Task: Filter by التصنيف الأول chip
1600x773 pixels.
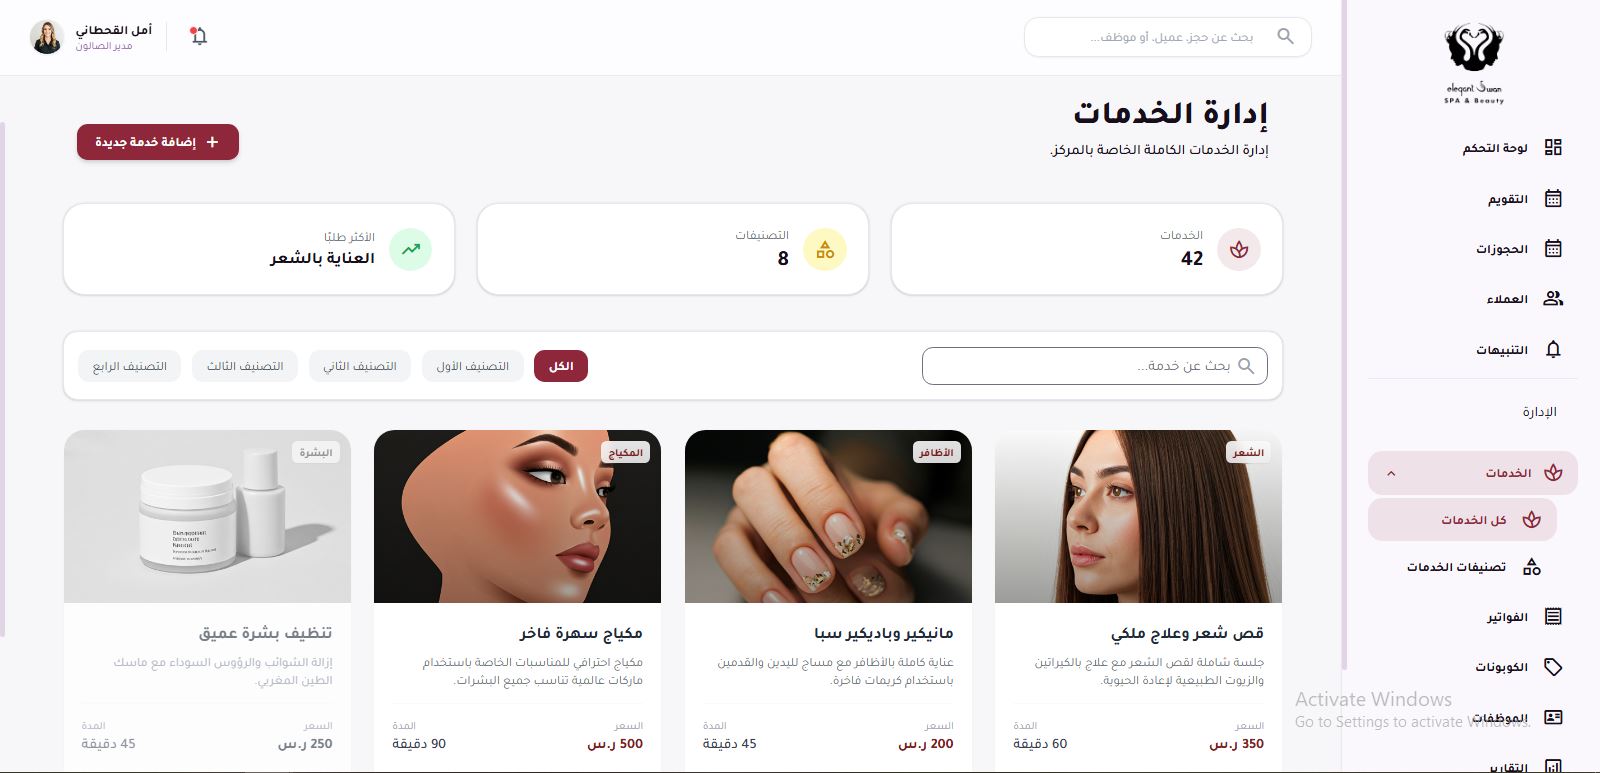Action: point(472,366)
